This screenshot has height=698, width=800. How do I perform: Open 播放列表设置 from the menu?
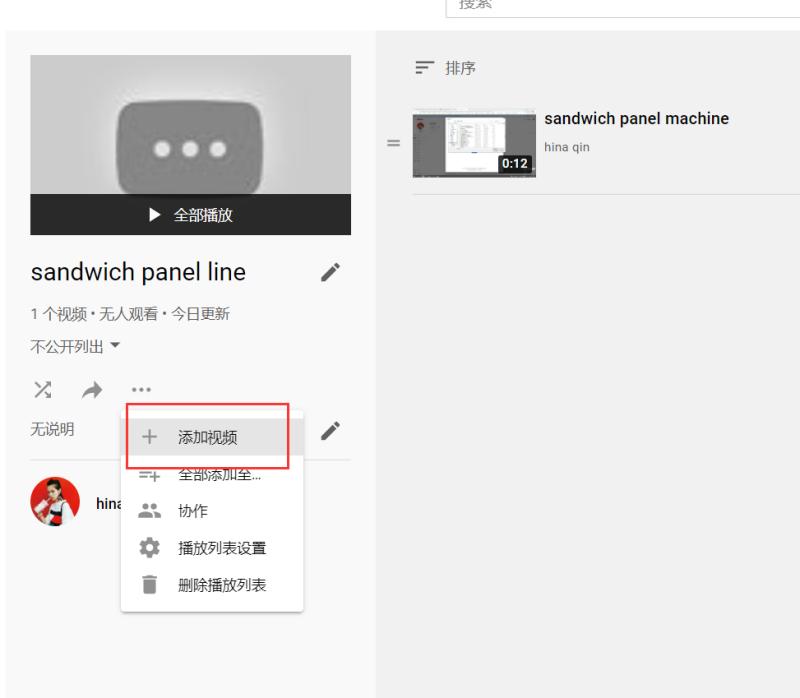point(221,548)
